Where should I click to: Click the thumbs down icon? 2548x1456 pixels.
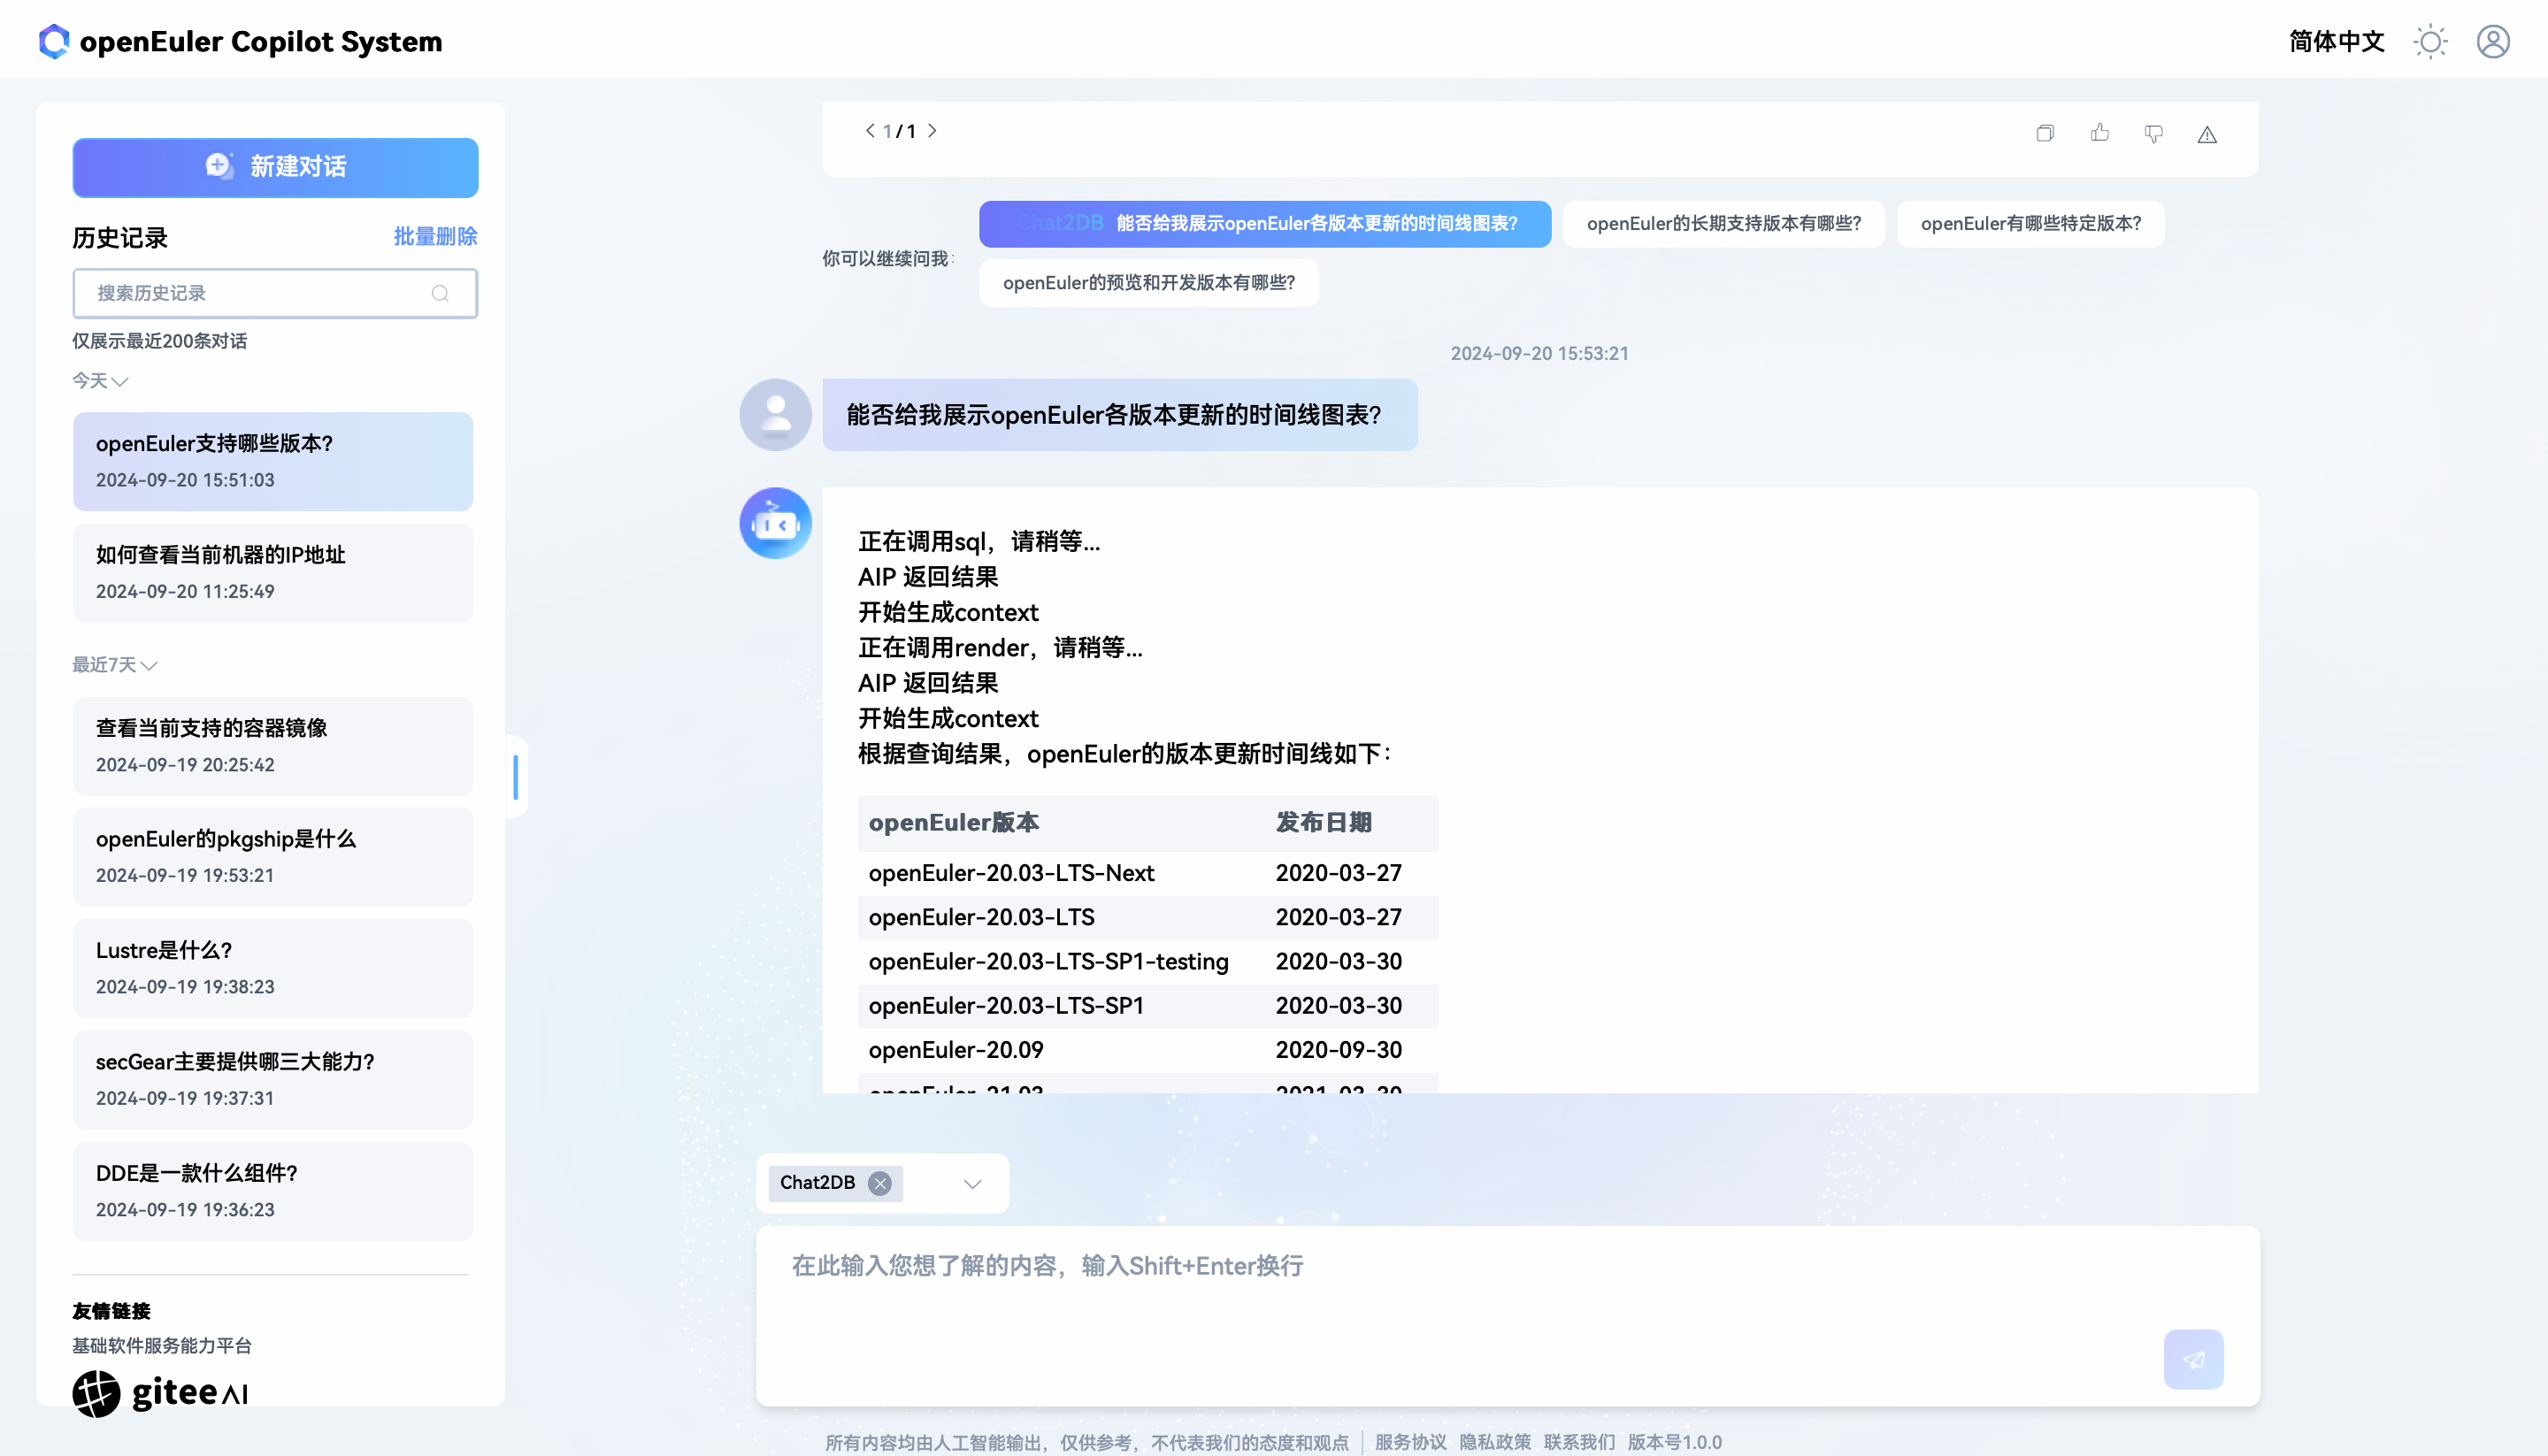[x=2153, y=133]
